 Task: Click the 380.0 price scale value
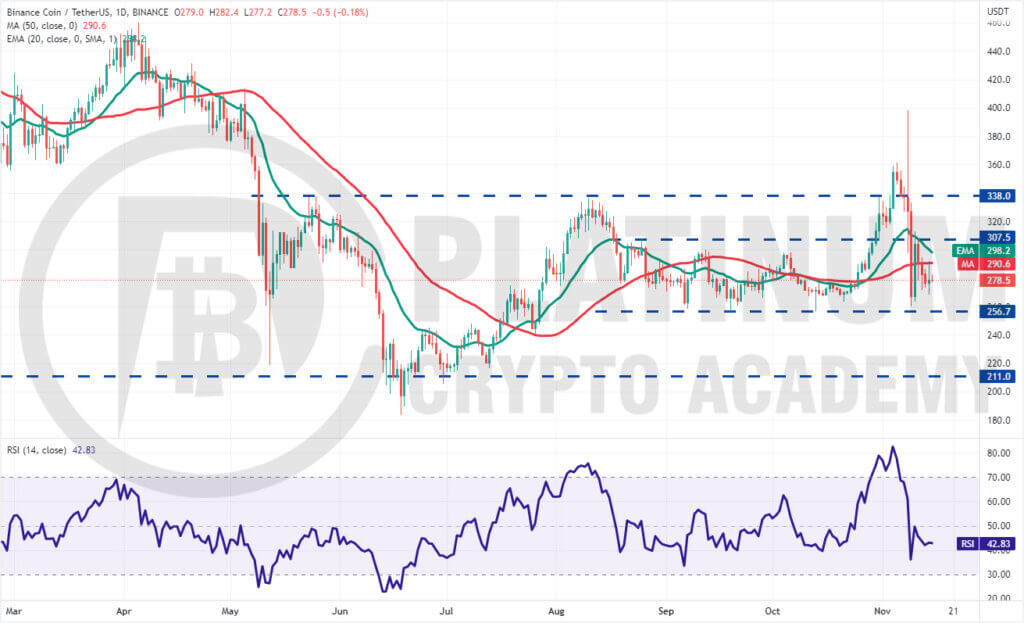tap(999, 136)
